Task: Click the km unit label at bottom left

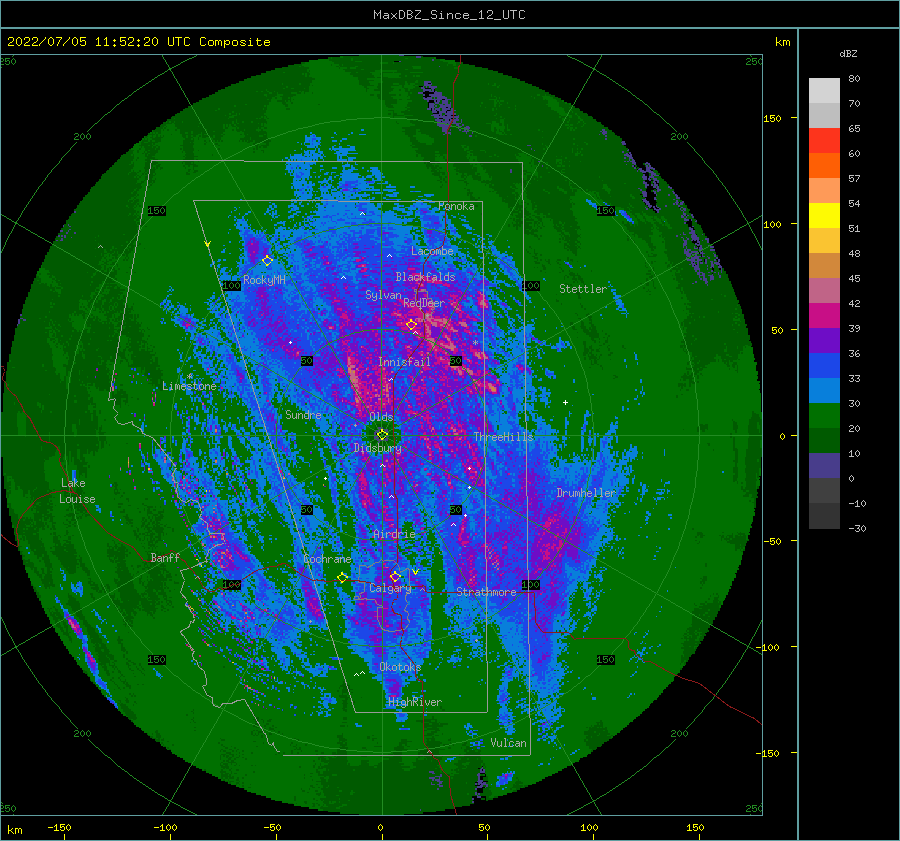Action: click(x=15, y=830)
